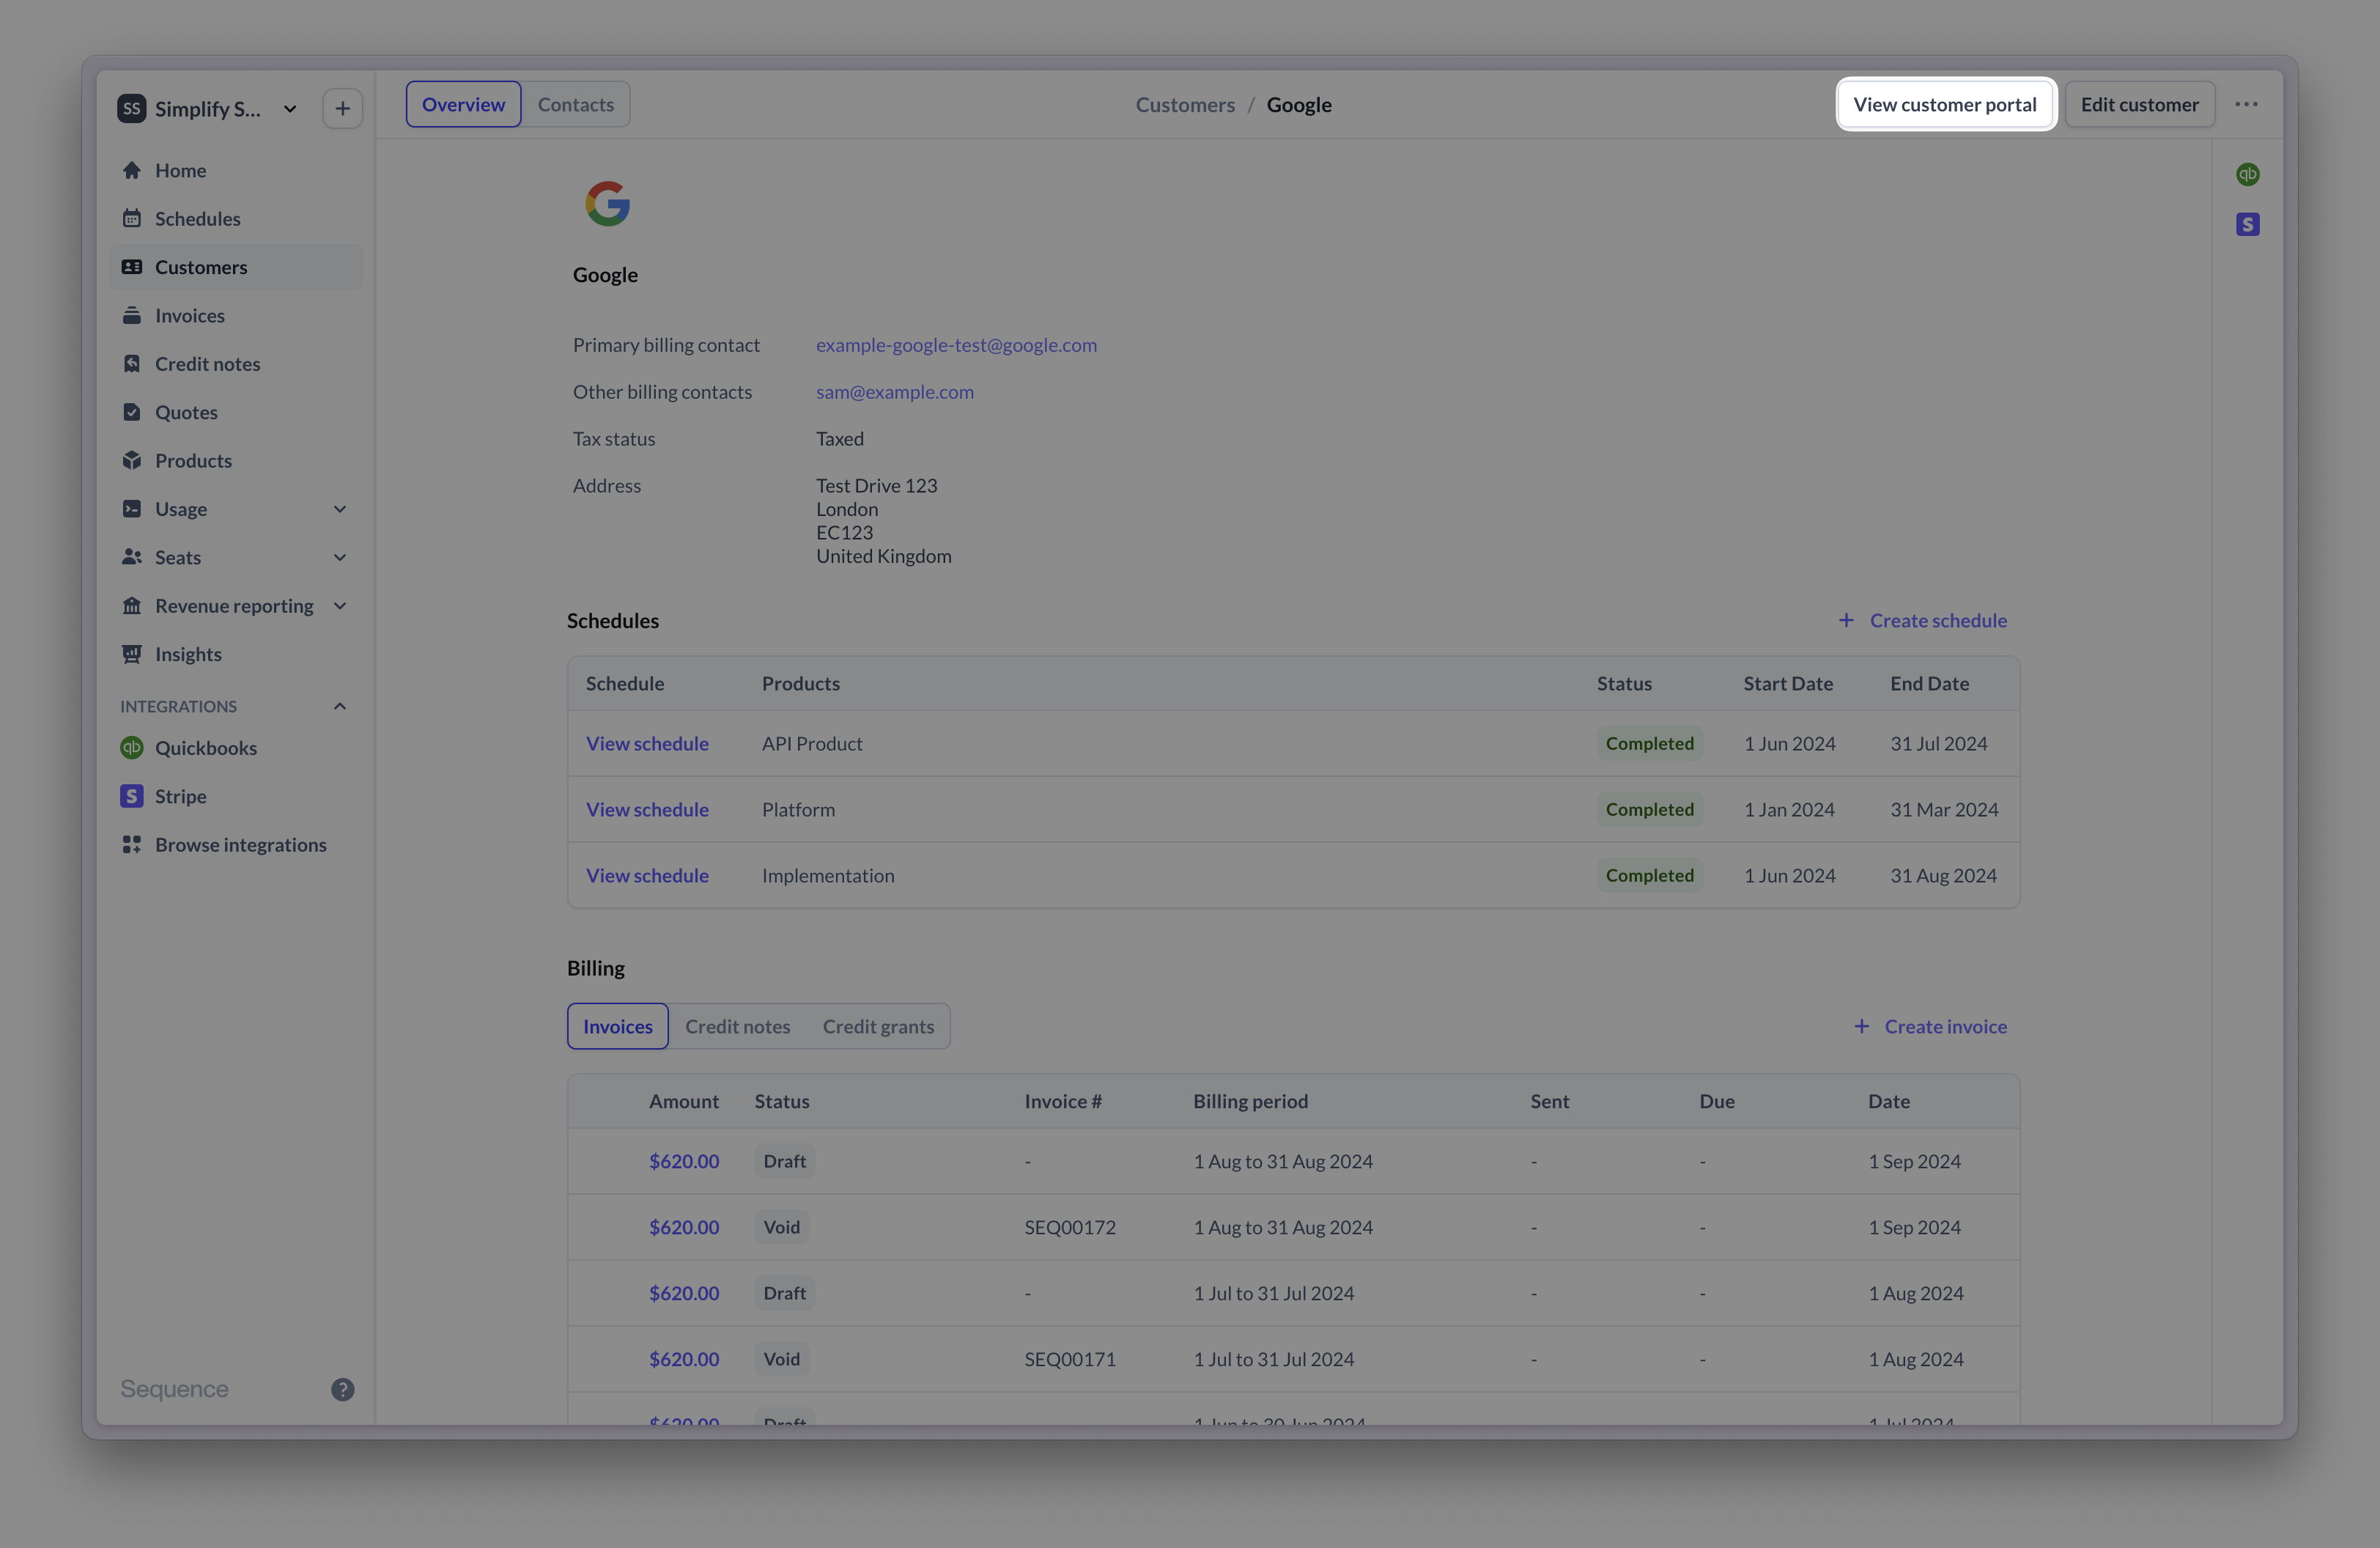Expand the Revenue reporting chevron
The width and height of the screenshot is (2380, 1548).
point(340,606)
